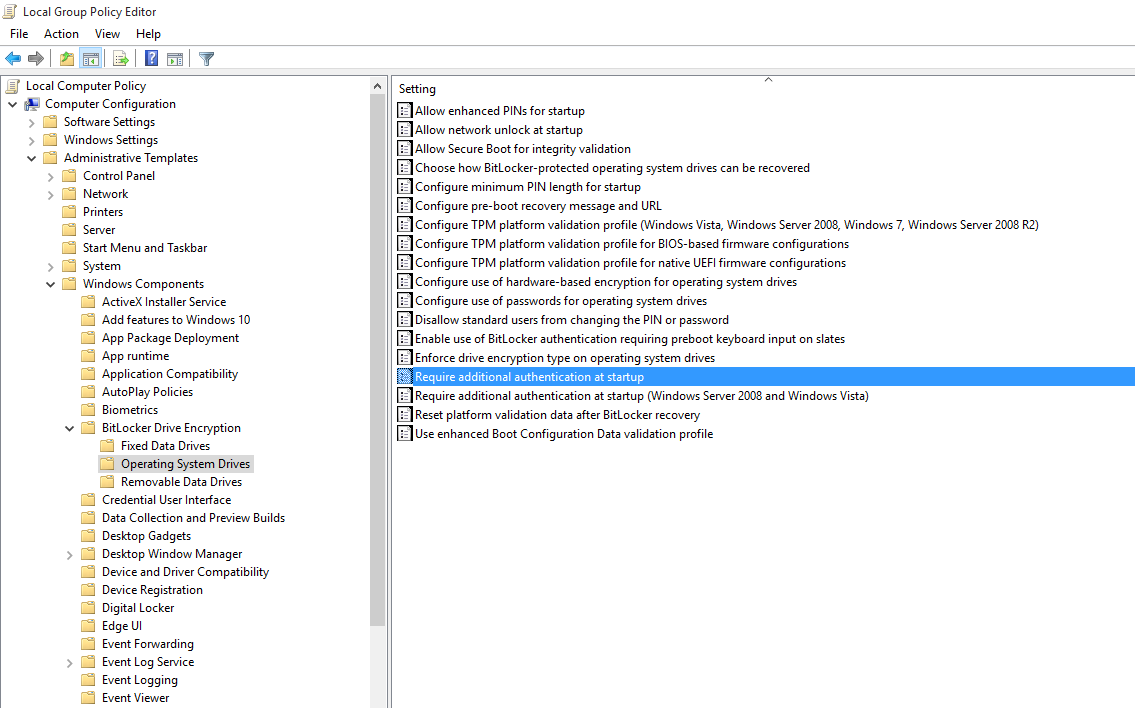Click folder icon next to Digital Locker
The width and height of the screenshot is (1135, 708).
(88, 608)
